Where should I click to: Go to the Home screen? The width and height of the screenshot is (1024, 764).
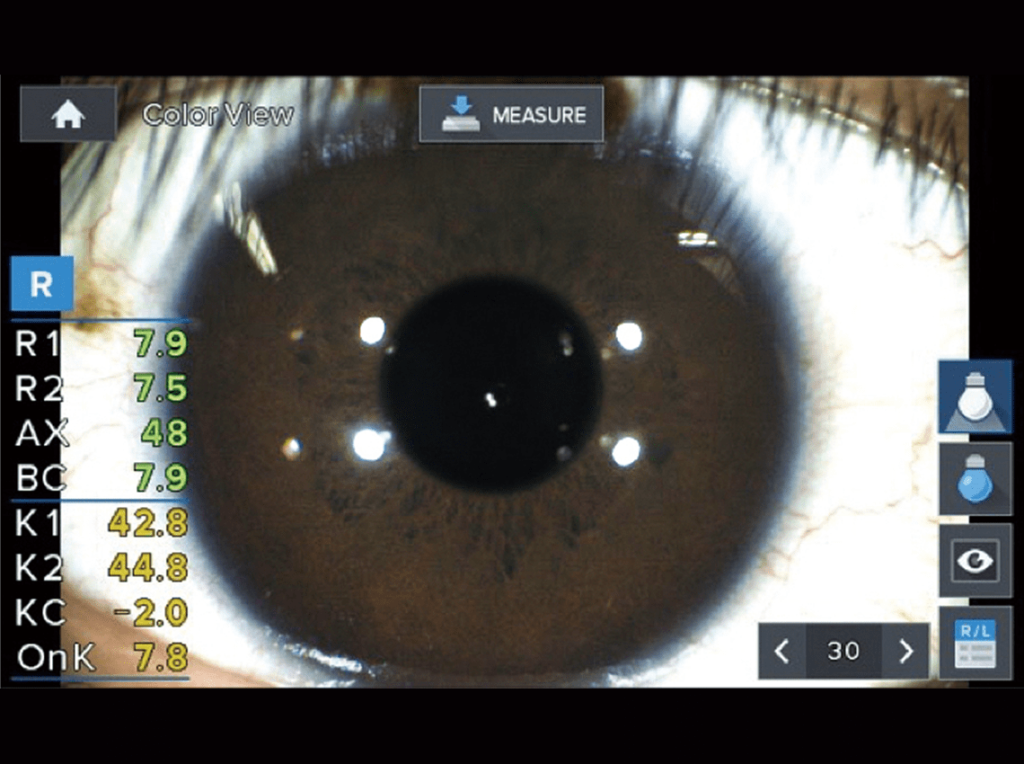coord(68,114)
